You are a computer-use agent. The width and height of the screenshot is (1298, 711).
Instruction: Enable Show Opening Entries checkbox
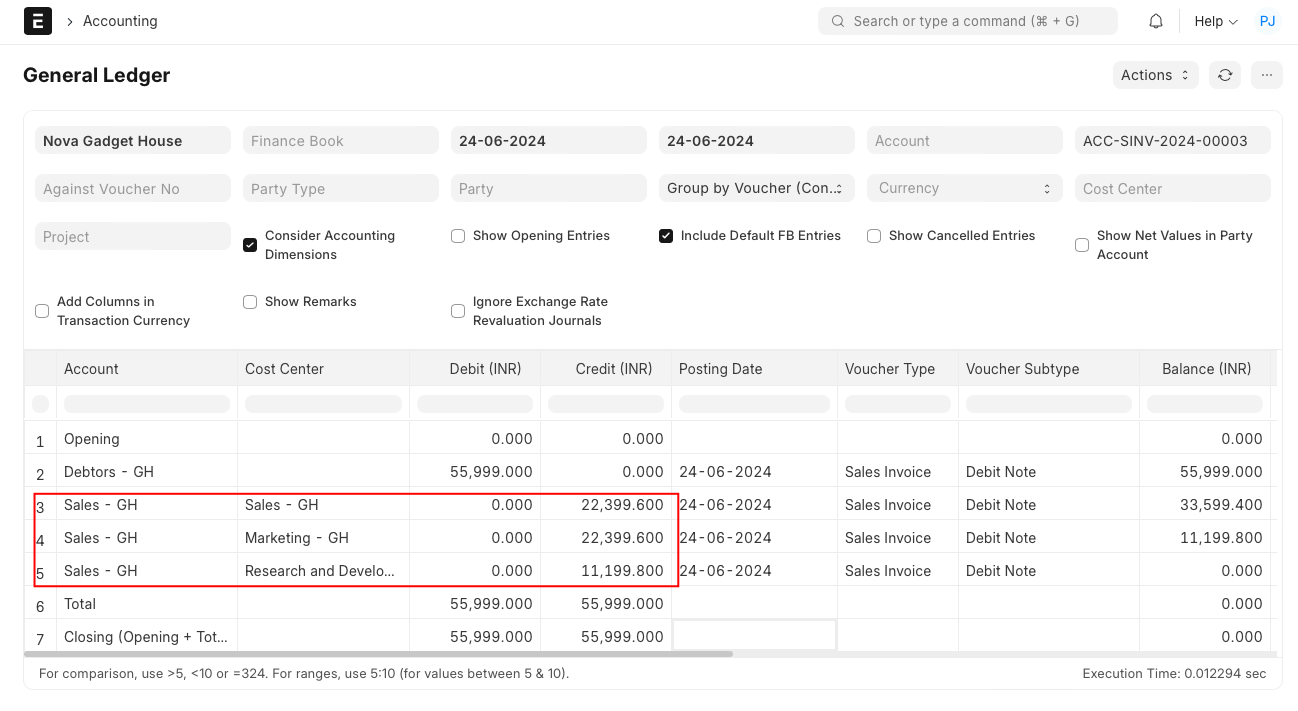pyautogui.click(x=458, y=236)
